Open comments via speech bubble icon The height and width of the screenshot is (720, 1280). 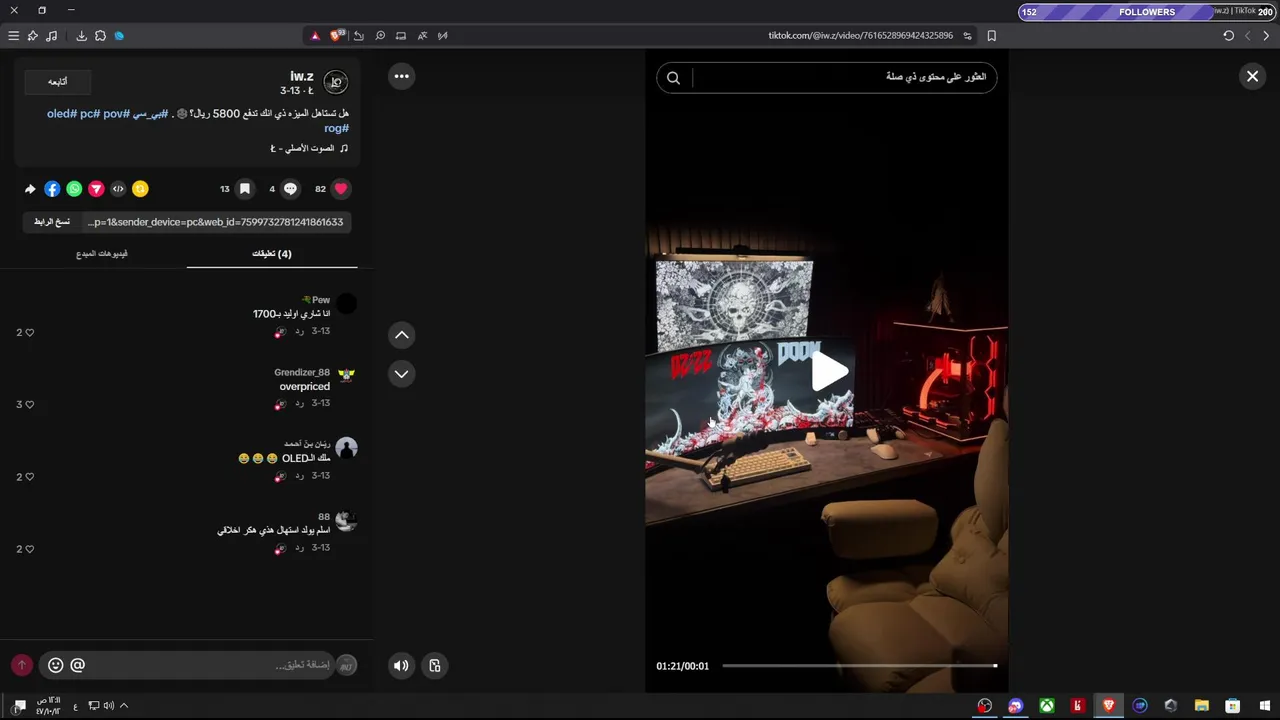tap(290, 188)
